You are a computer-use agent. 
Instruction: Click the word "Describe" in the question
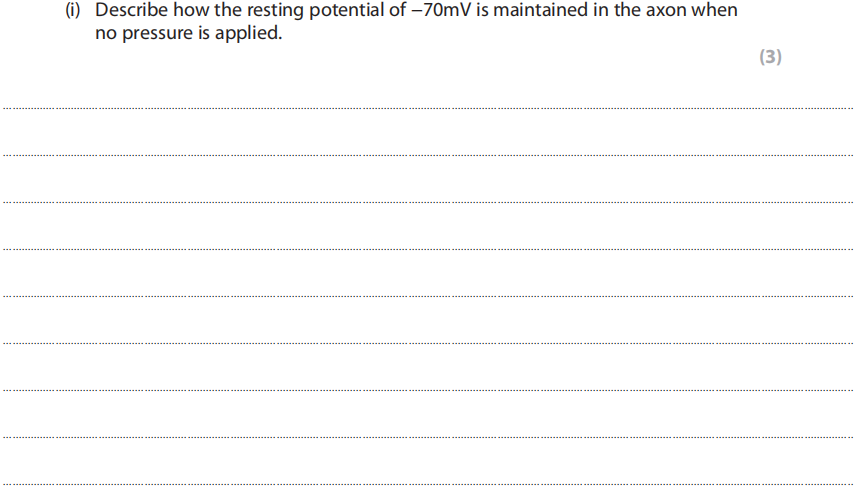tap(131, 10)
